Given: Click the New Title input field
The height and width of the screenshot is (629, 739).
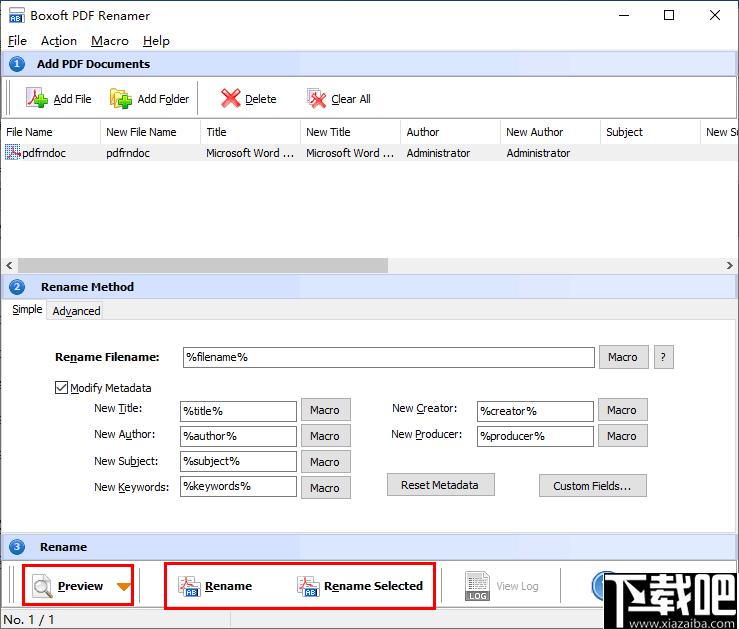Looking at the screenshot, I should pos(239,411).
